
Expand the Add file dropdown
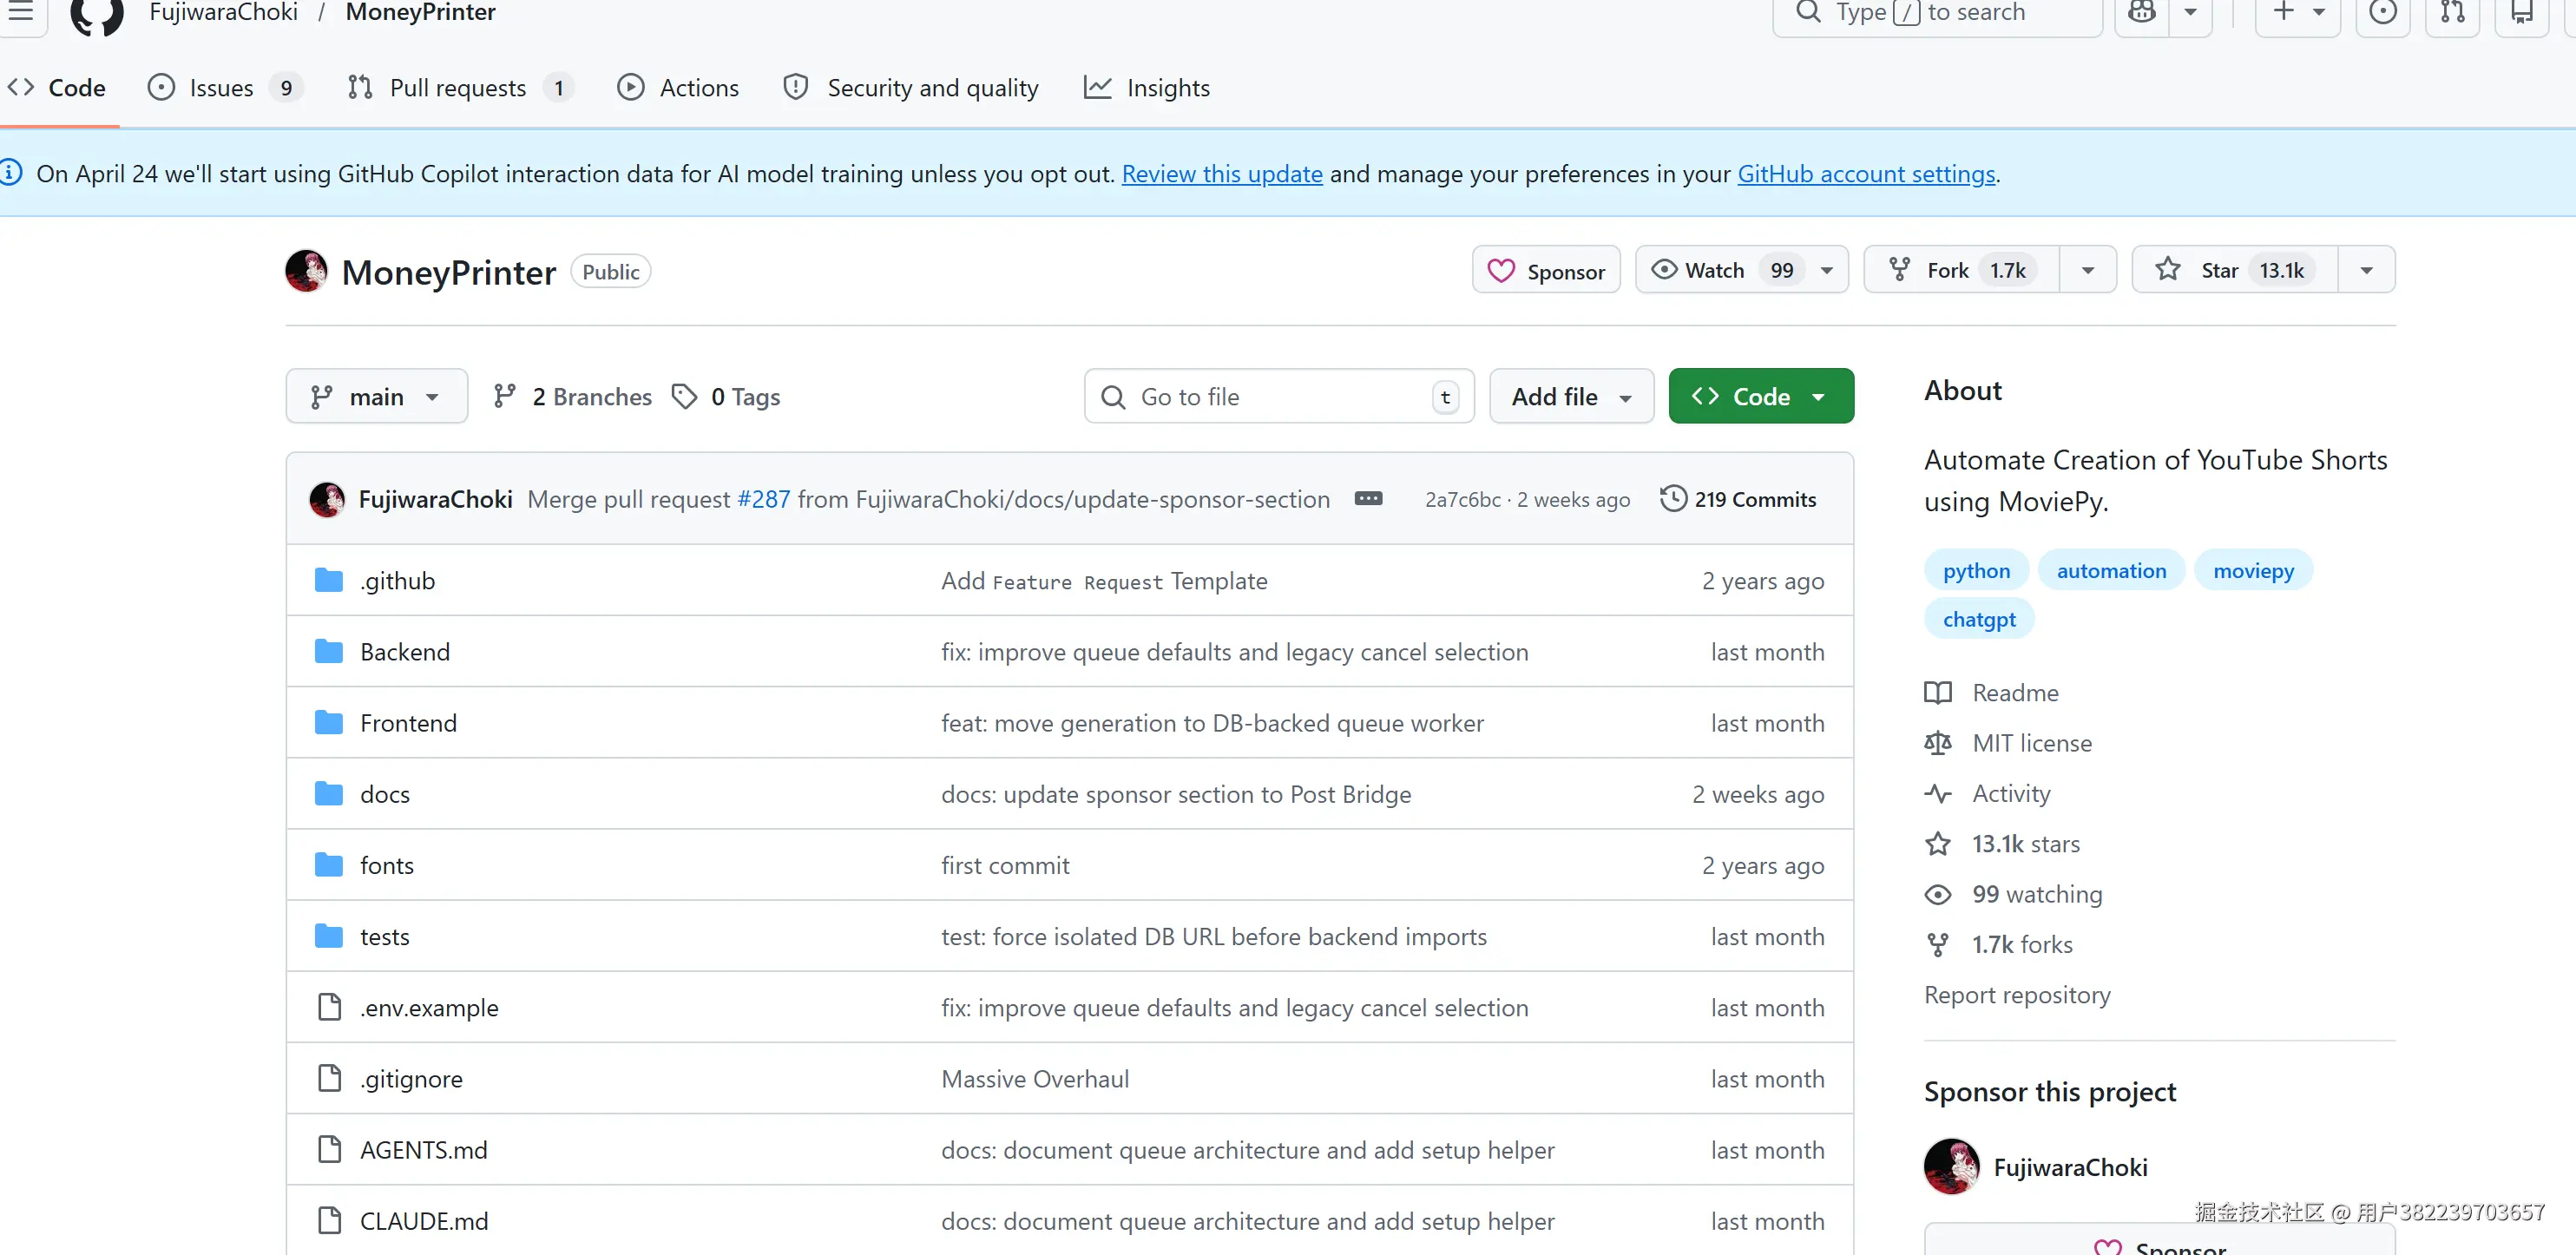(x=1570, y=397)
